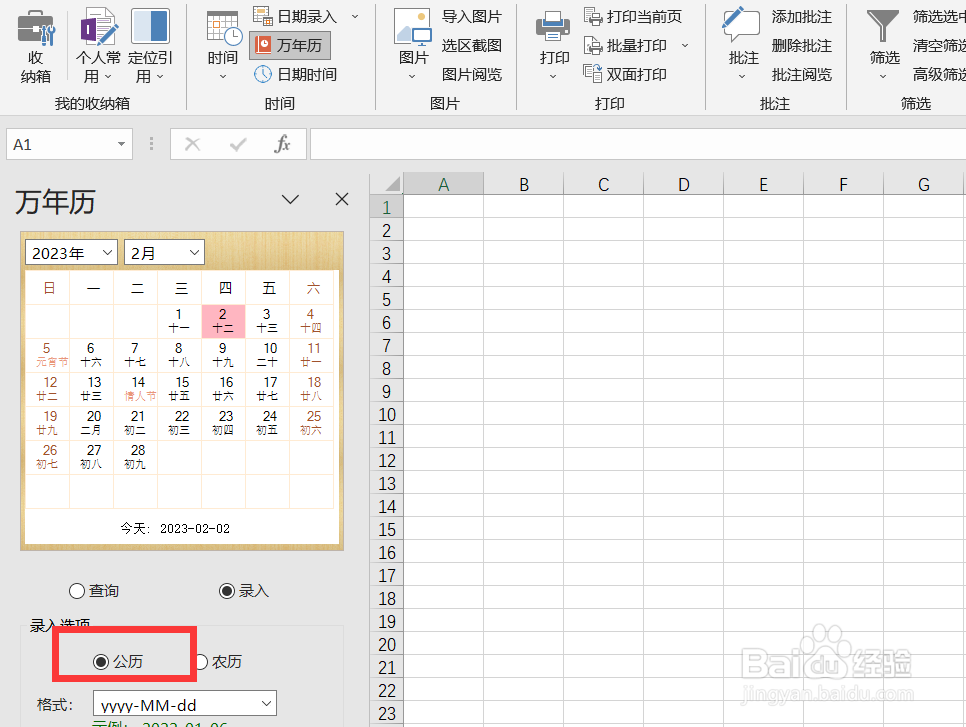Expand the 时间 button dropdown arrow
The width and height of the screenshot is (966, 727).
click(x=223, y=77)
